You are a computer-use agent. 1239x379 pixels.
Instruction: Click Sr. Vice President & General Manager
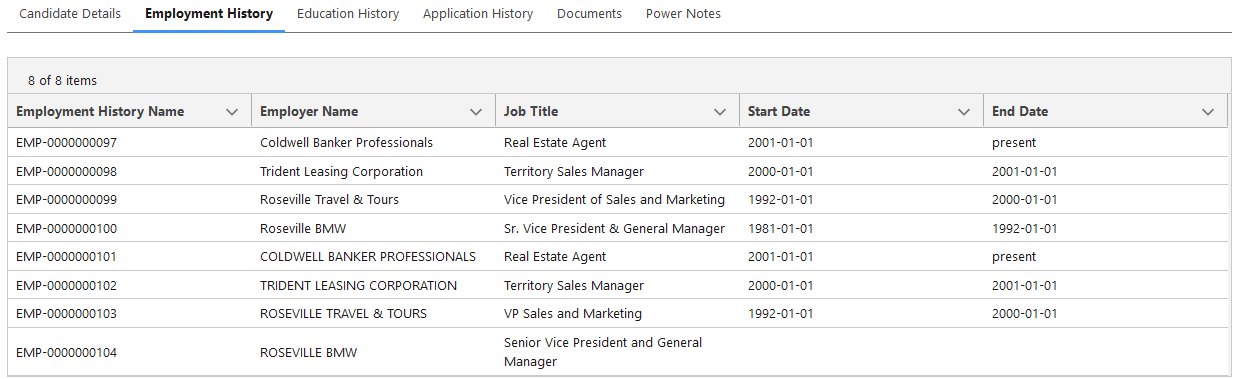[x=614, y=228]
